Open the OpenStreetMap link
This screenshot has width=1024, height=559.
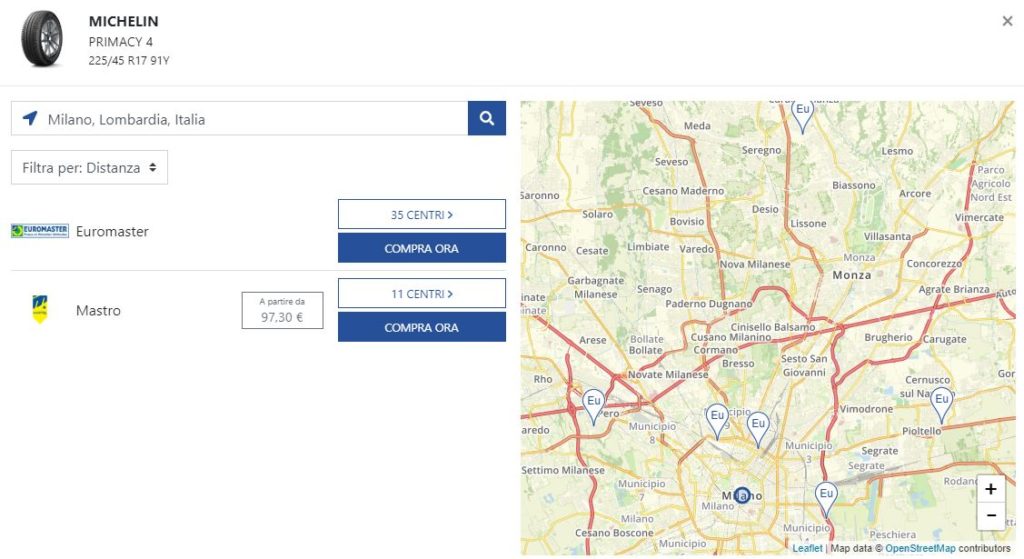pyautogui.click(x=919, y=548)
